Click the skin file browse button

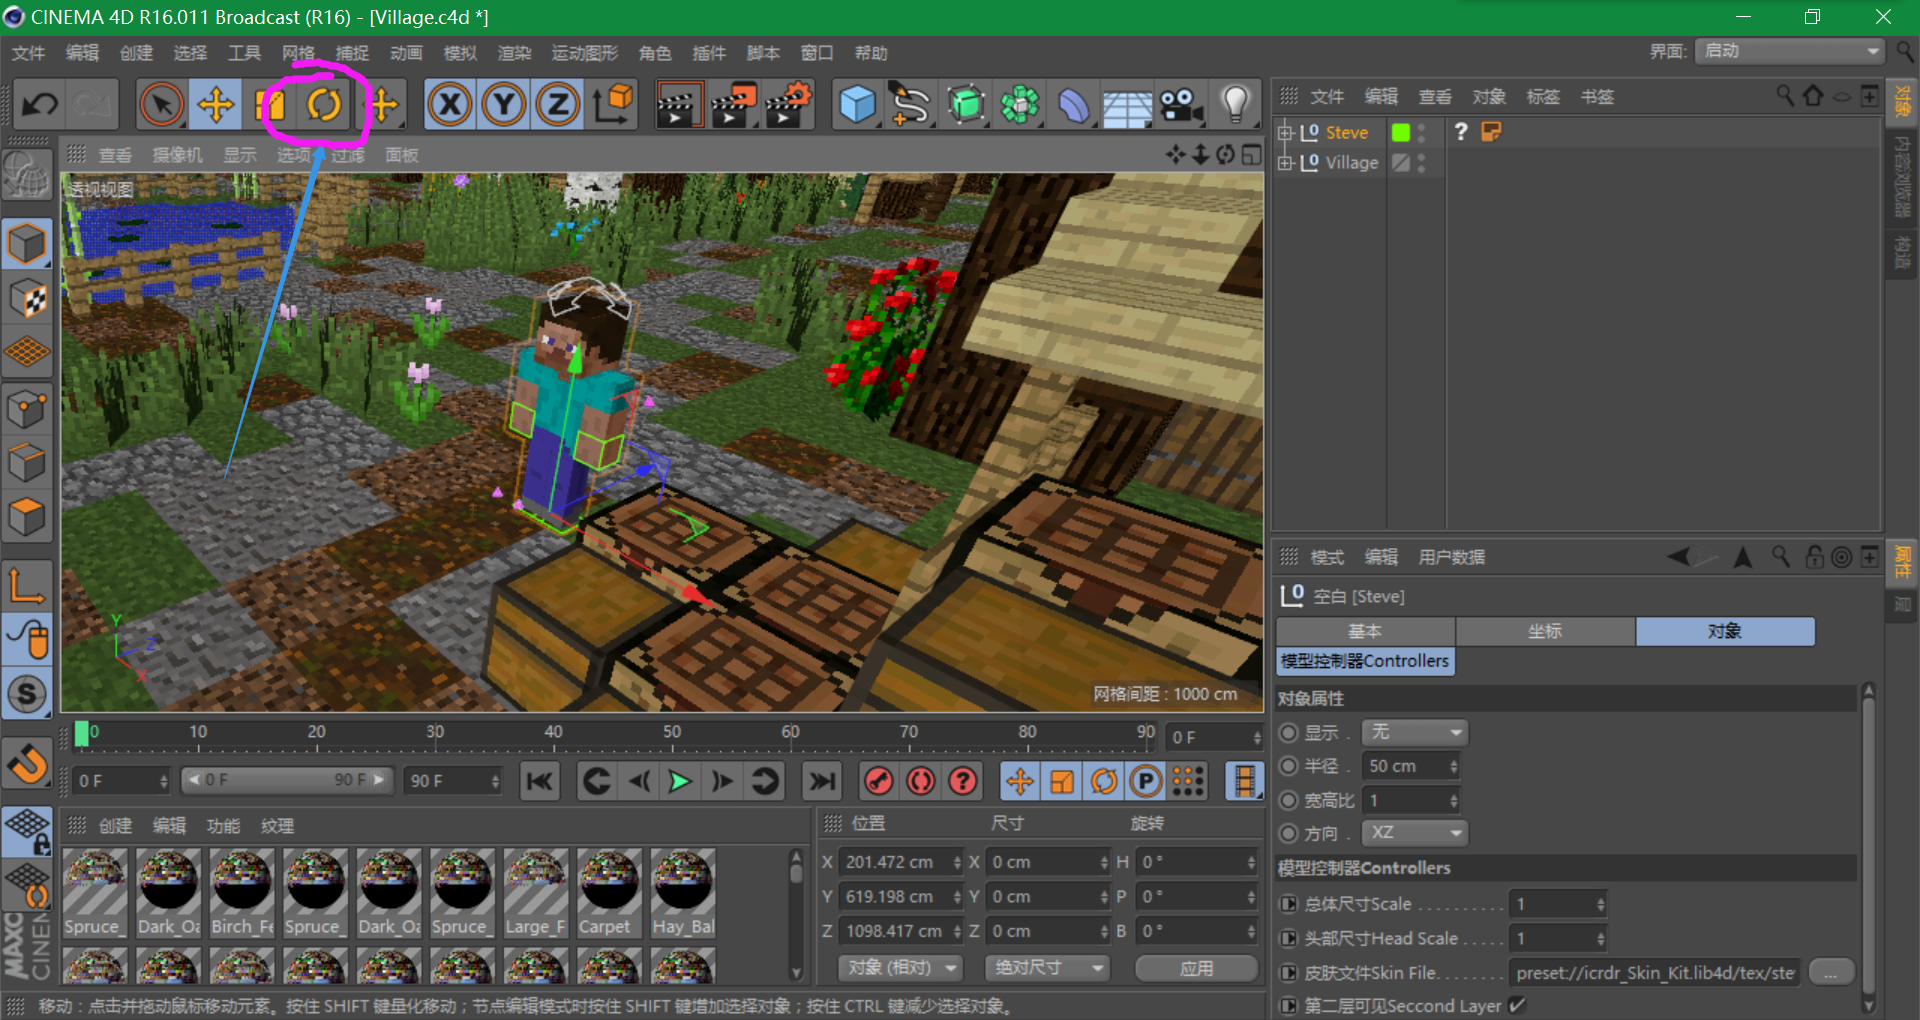tap(1831, 973)
